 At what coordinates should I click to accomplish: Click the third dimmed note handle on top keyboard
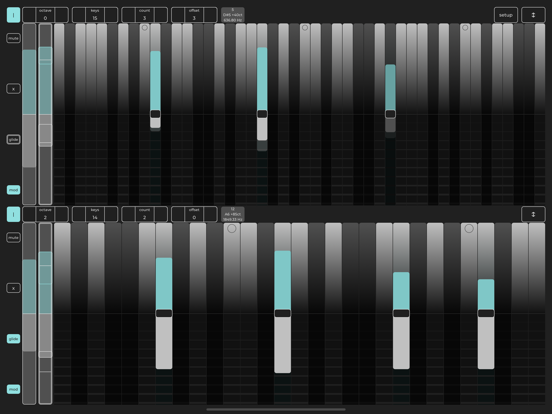coord(390,114)
